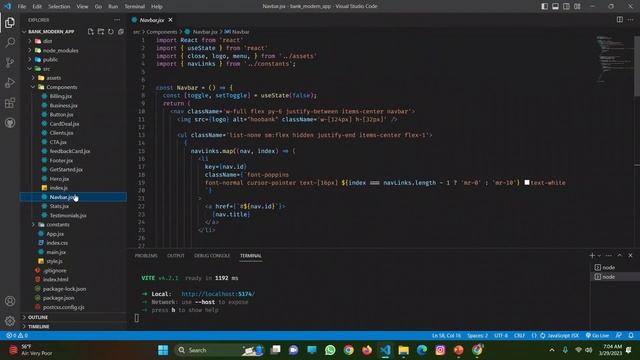The width and height of the screenshot is (640, 360).
Task: Open Windows Start menu
Action: [x=163, y=350]
